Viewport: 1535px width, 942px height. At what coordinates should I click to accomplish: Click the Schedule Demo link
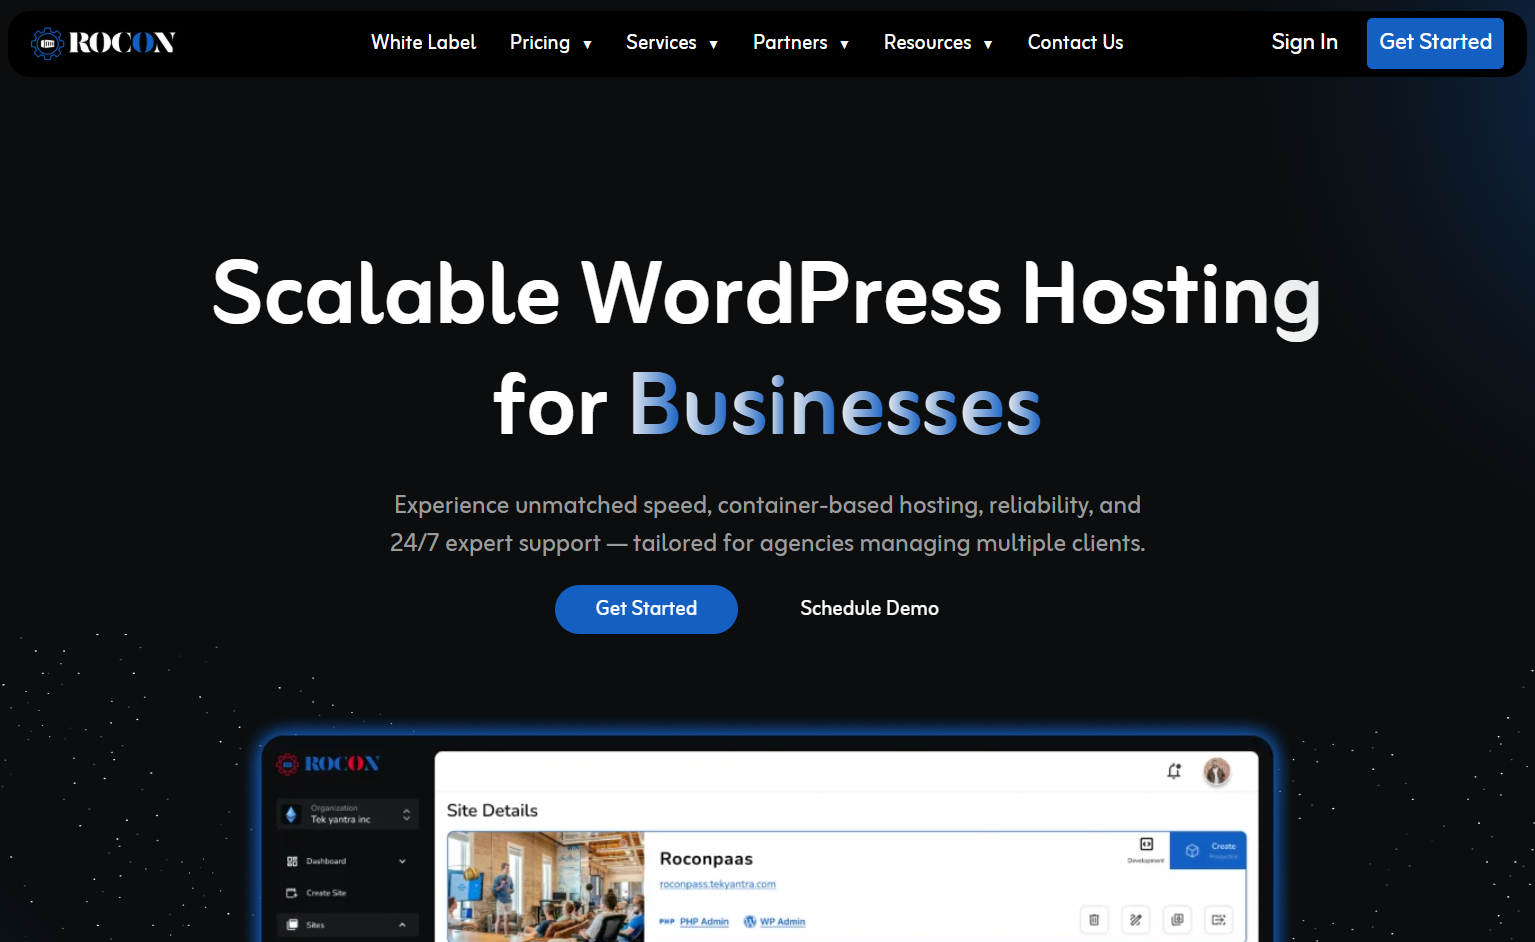point(869,609)
